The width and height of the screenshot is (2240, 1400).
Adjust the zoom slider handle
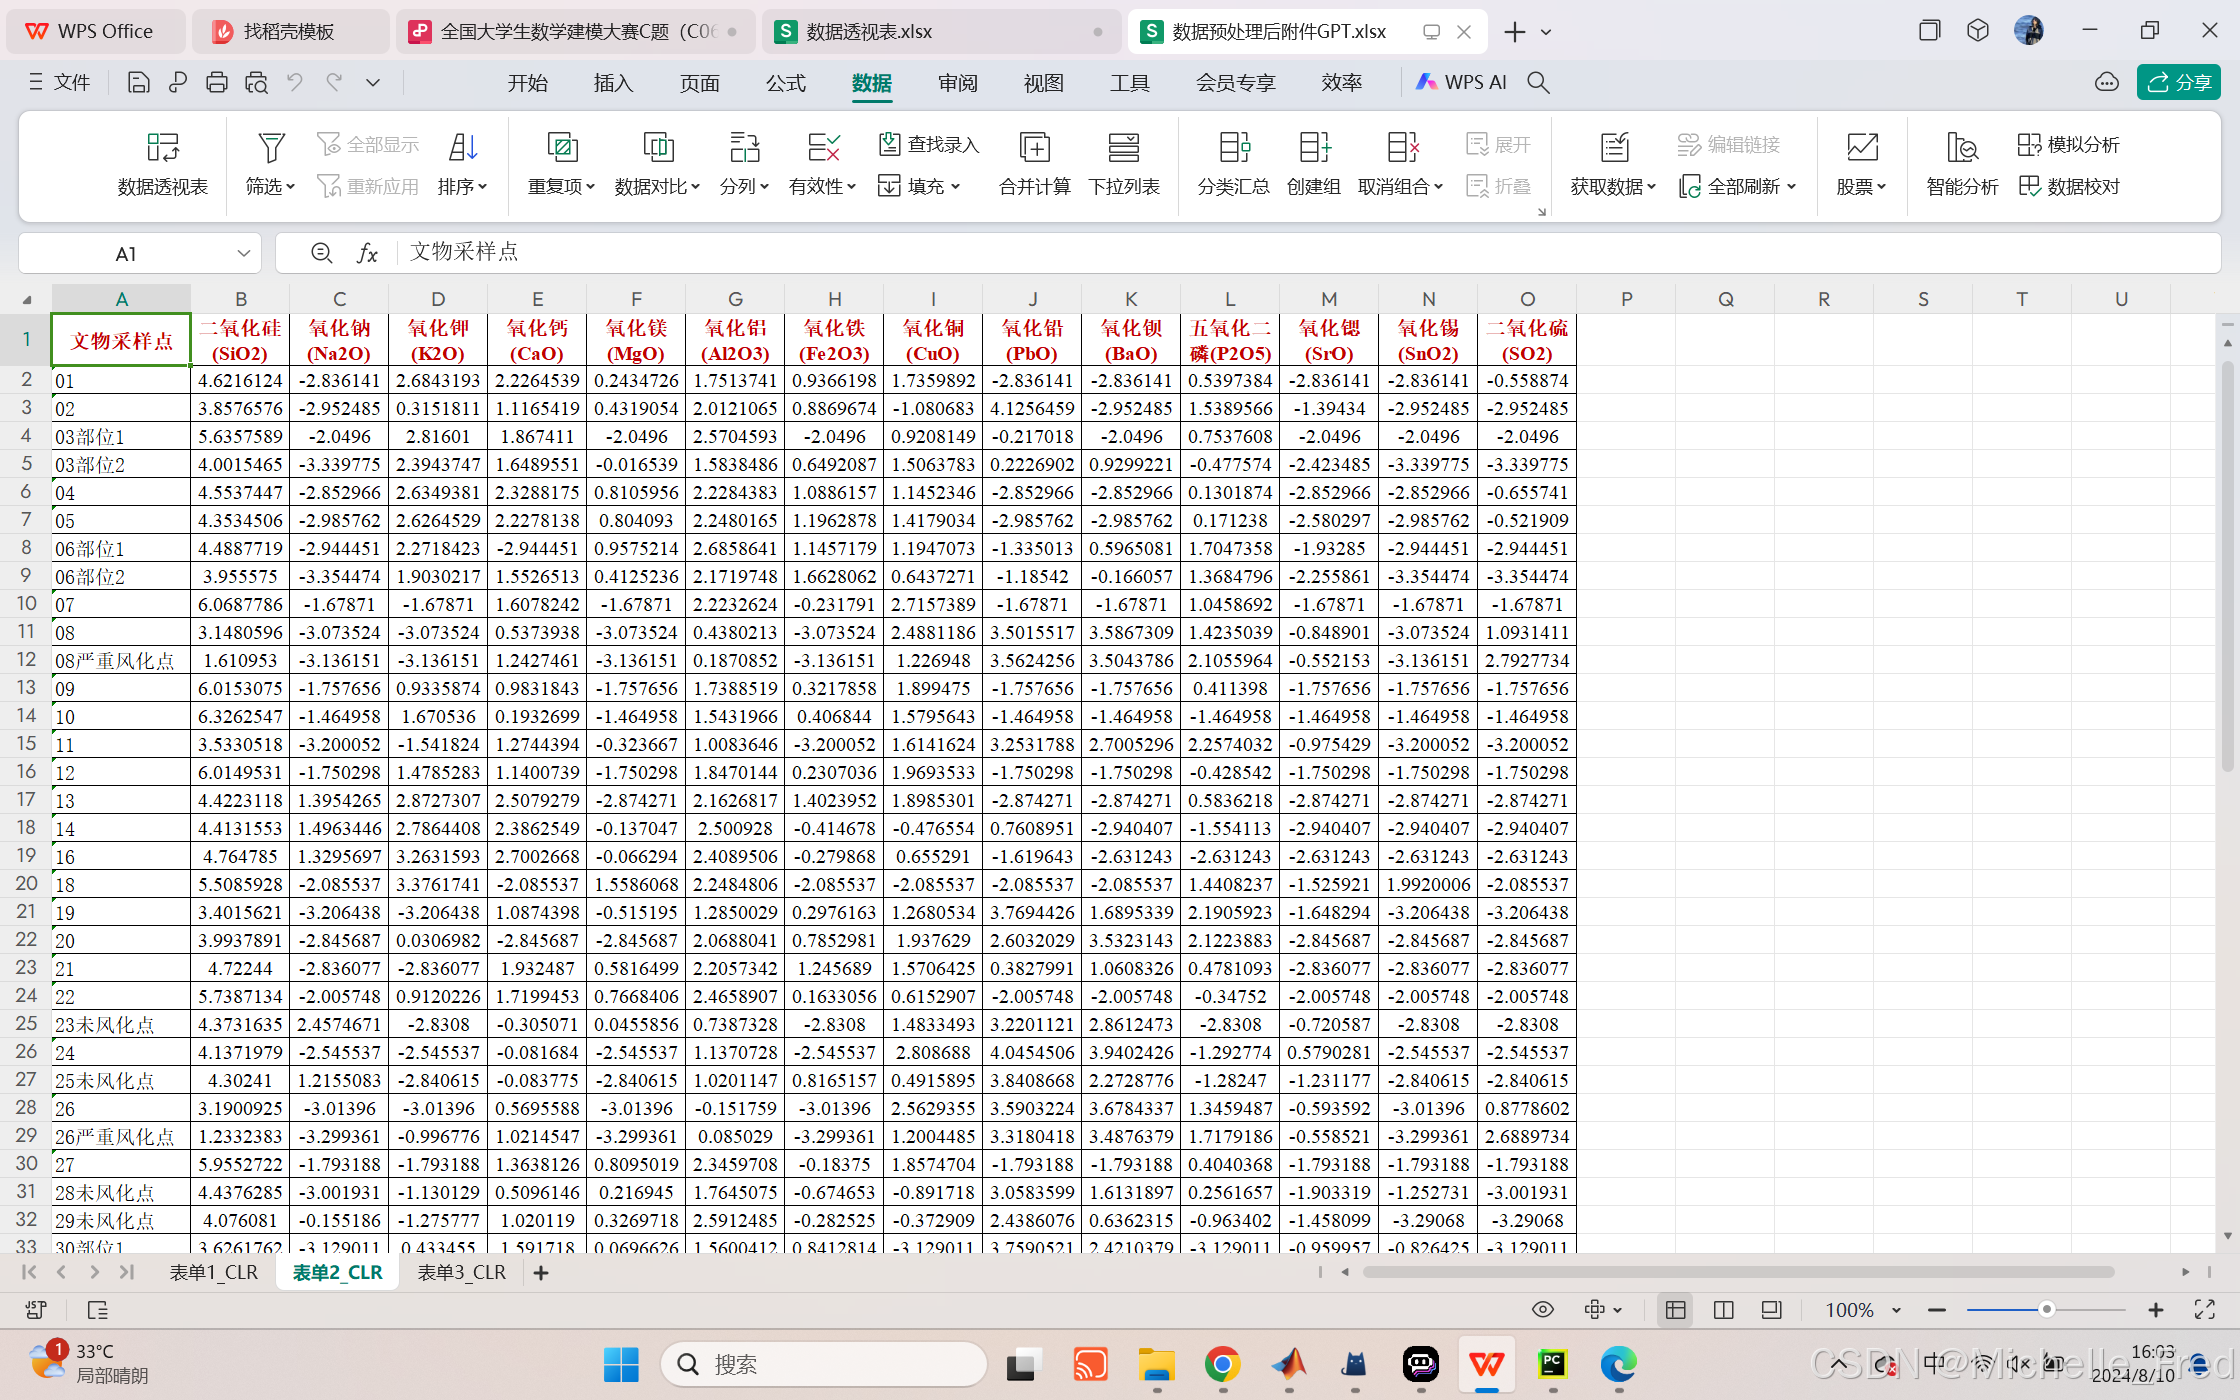click(x=2046, y=1310)
